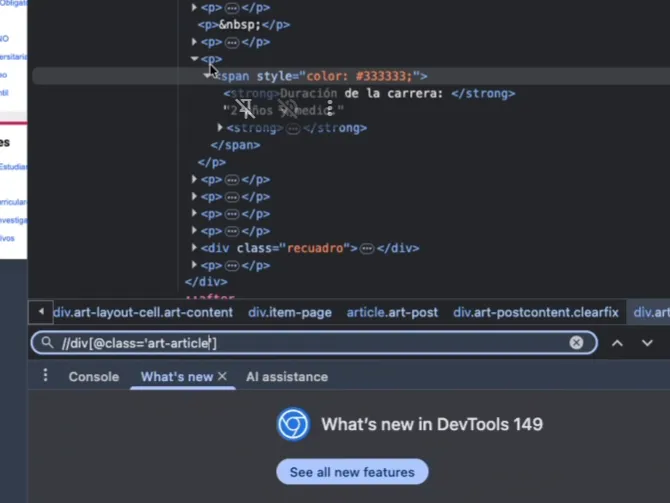Expand the p element directly above recuadro div

(x=194, y=230)
